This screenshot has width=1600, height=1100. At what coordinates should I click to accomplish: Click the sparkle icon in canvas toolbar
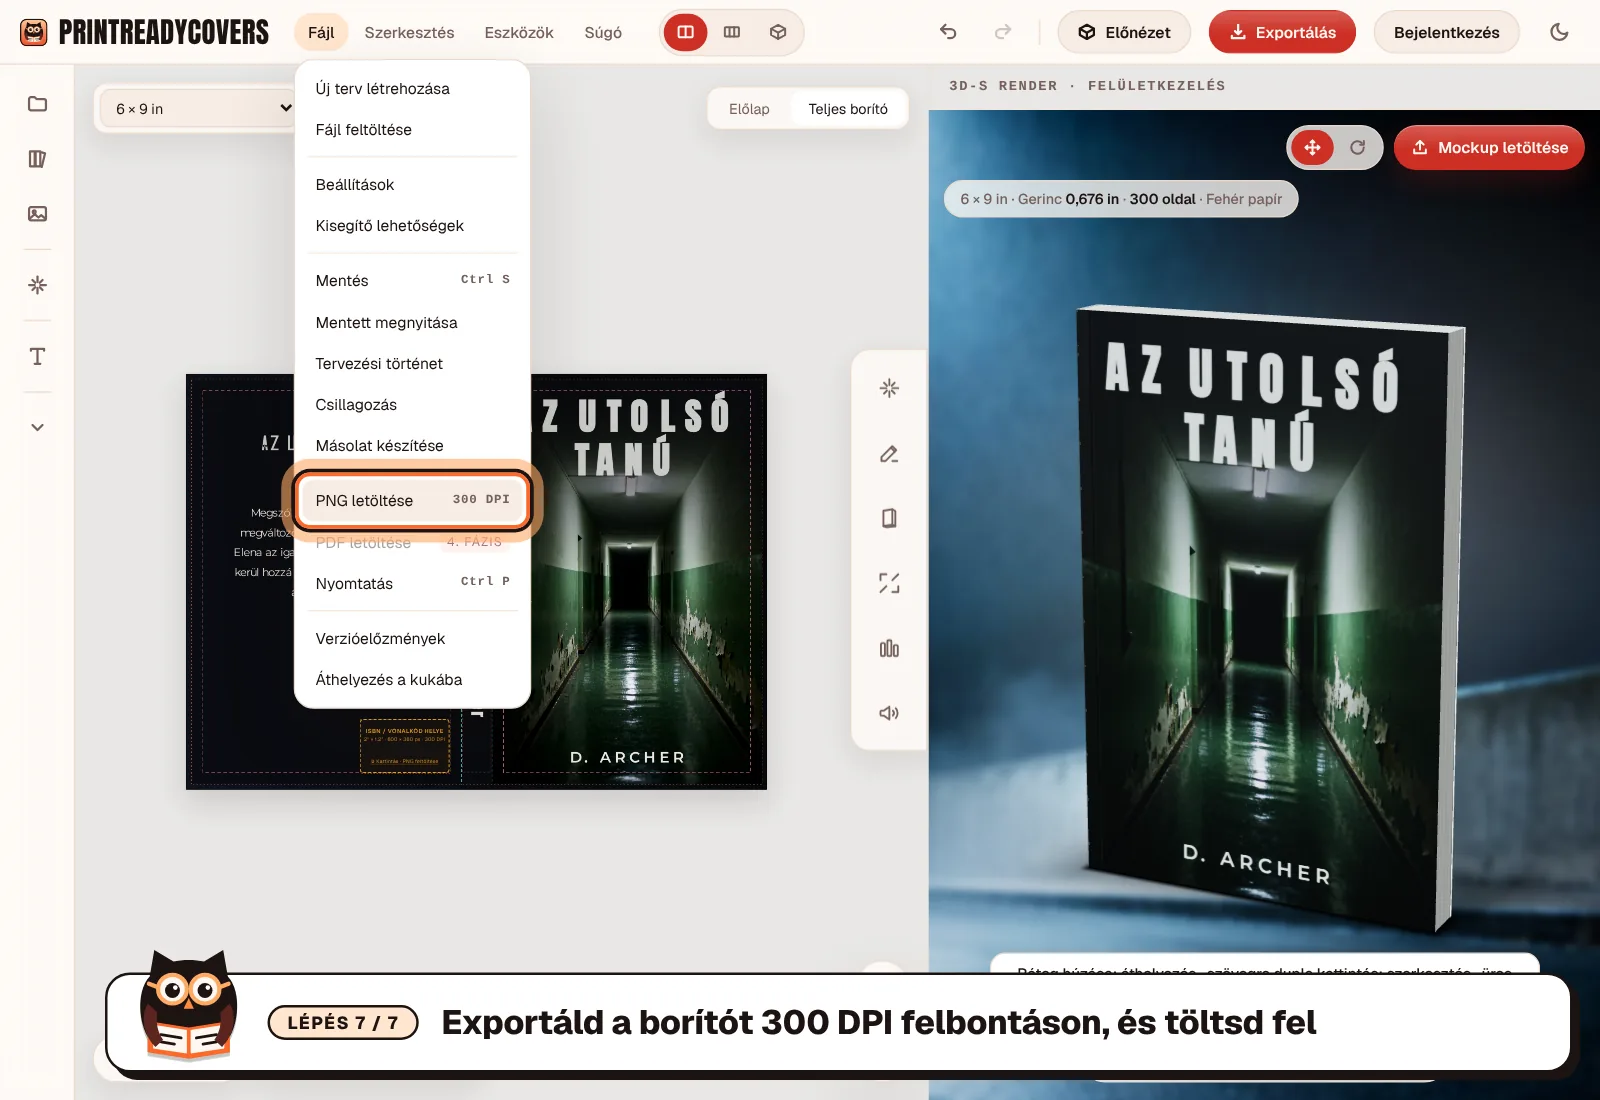click(x=889, y=388)
